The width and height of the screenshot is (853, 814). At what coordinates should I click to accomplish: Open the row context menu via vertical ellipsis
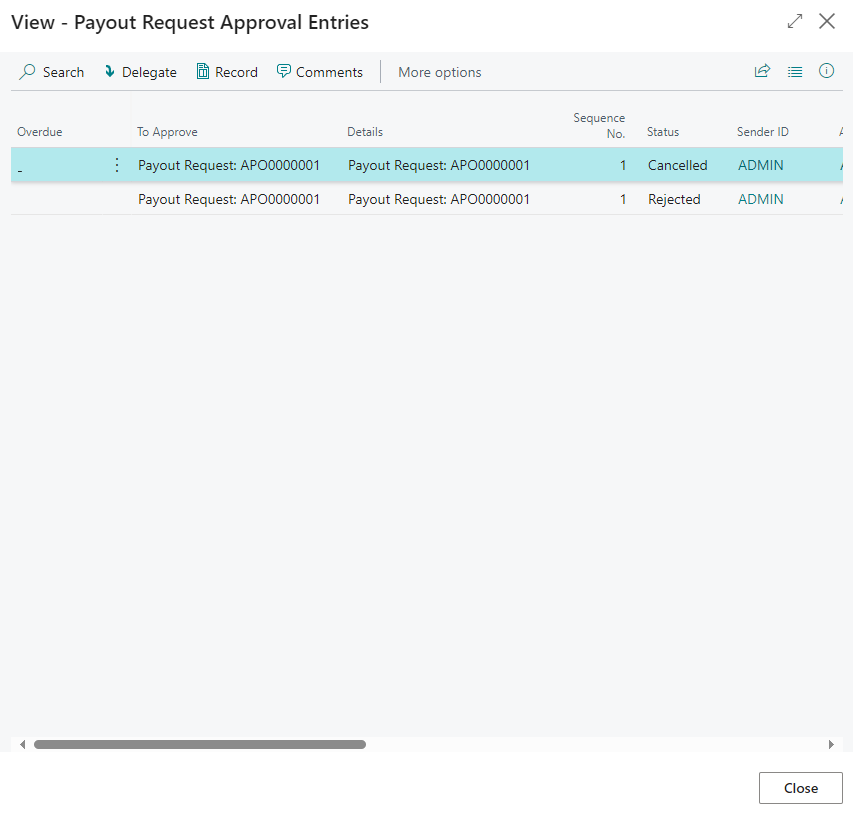click(117, 165)
